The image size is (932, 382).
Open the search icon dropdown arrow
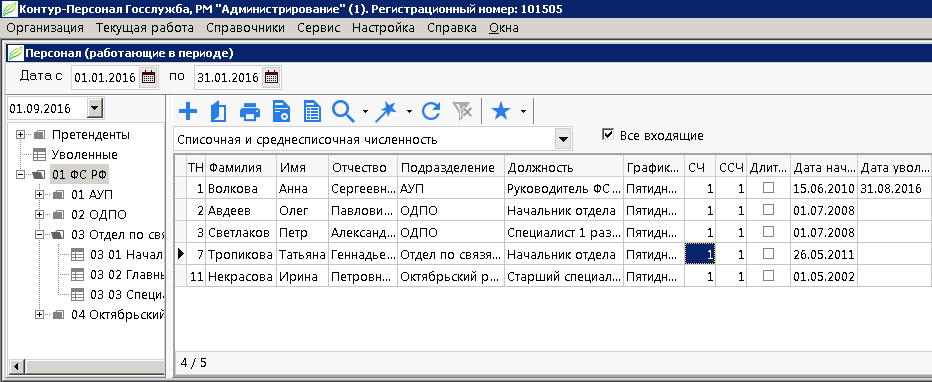click(365, 111)
